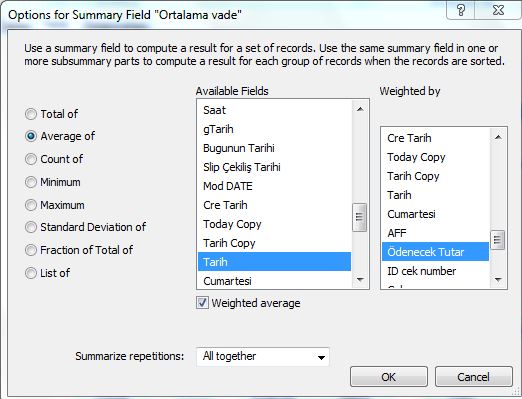
Task: Click up arrow of Weighted by scrollbar
Action: coord(498,137)
